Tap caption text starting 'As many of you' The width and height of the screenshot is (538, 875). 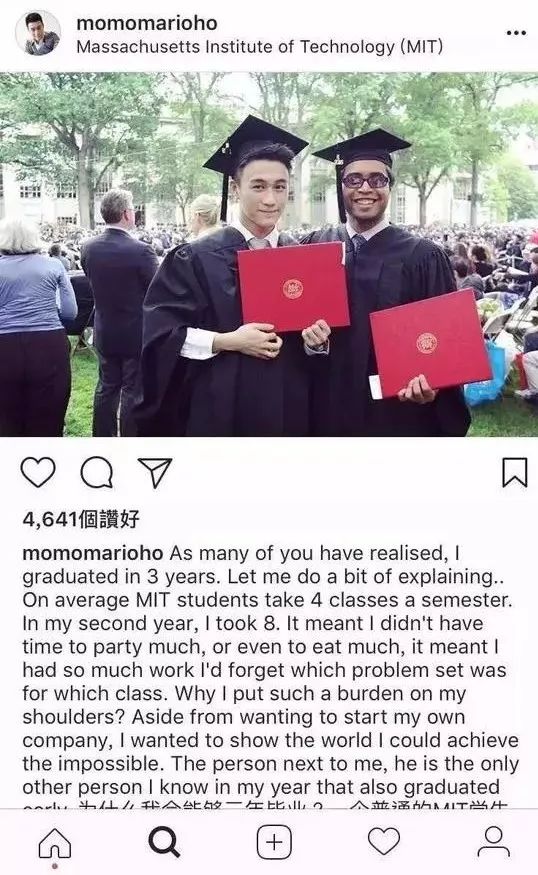click(x=270, y=670)
